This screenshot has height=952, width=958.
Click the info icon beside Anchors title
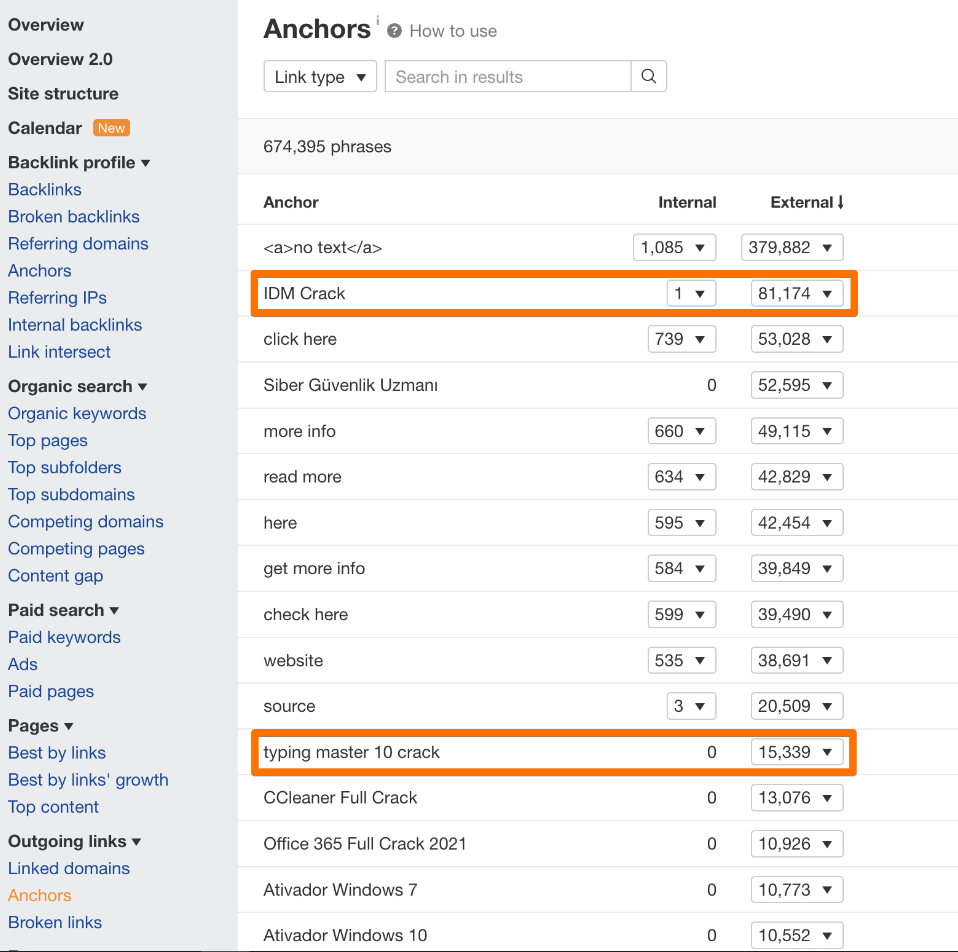tap(378, 21)
